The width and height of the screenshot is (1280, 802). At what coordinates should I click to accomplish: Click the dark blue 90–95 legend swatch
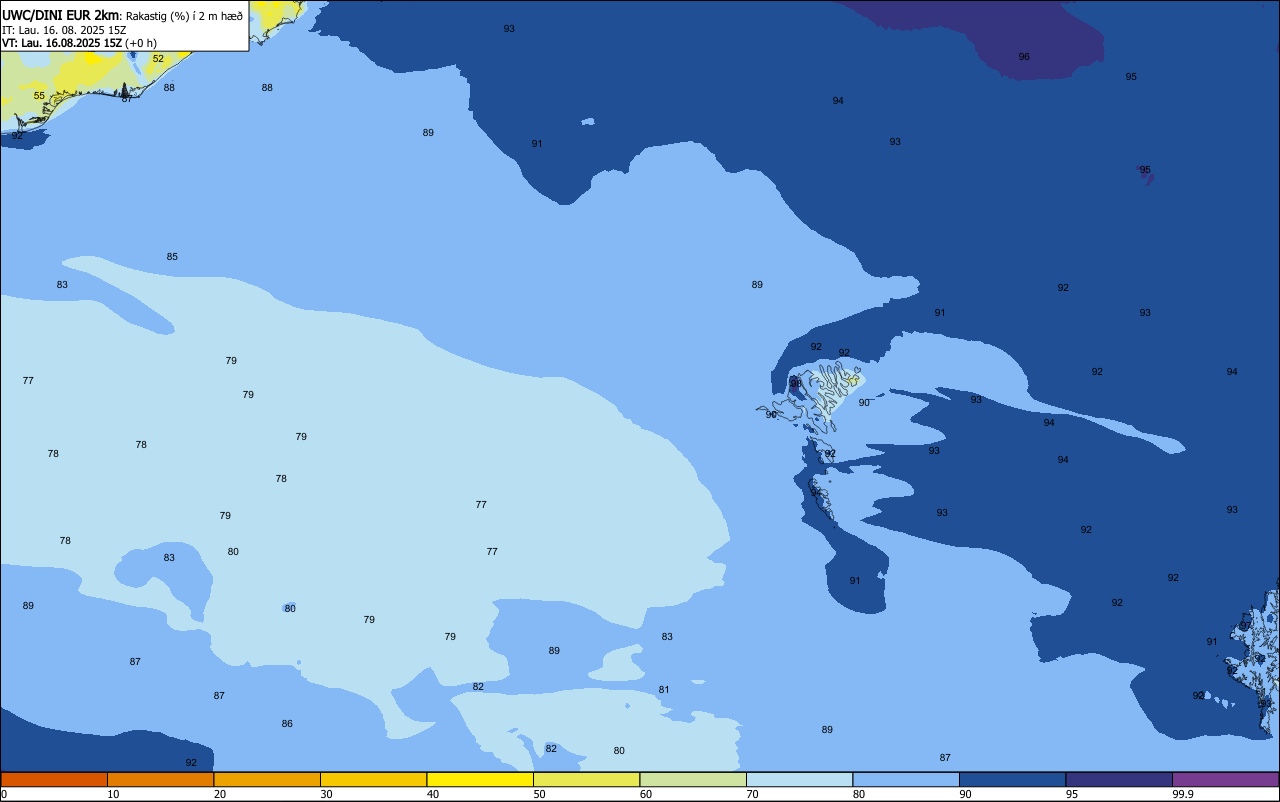1012,779
